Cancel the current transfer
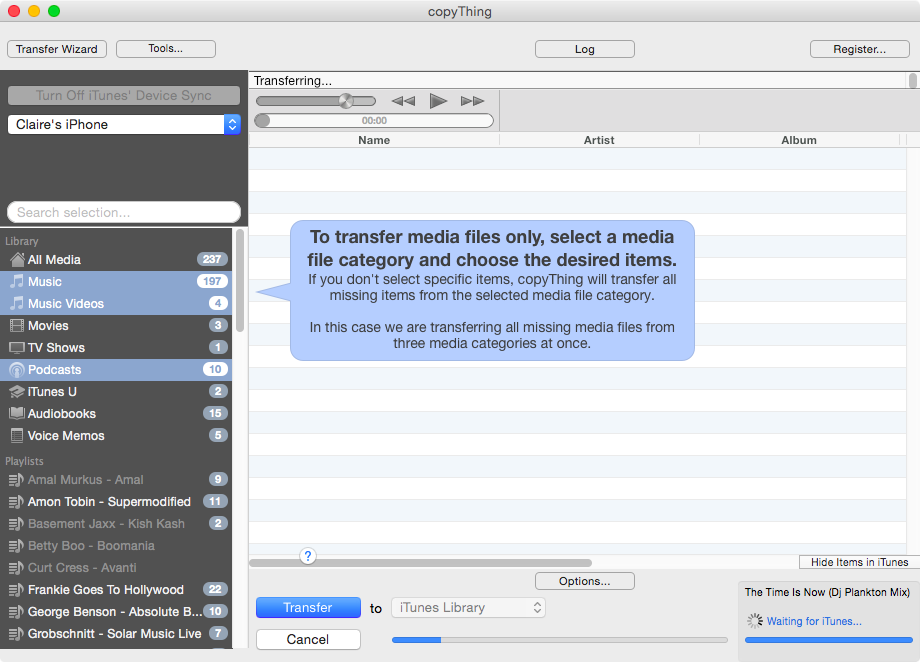 [308, 639]
